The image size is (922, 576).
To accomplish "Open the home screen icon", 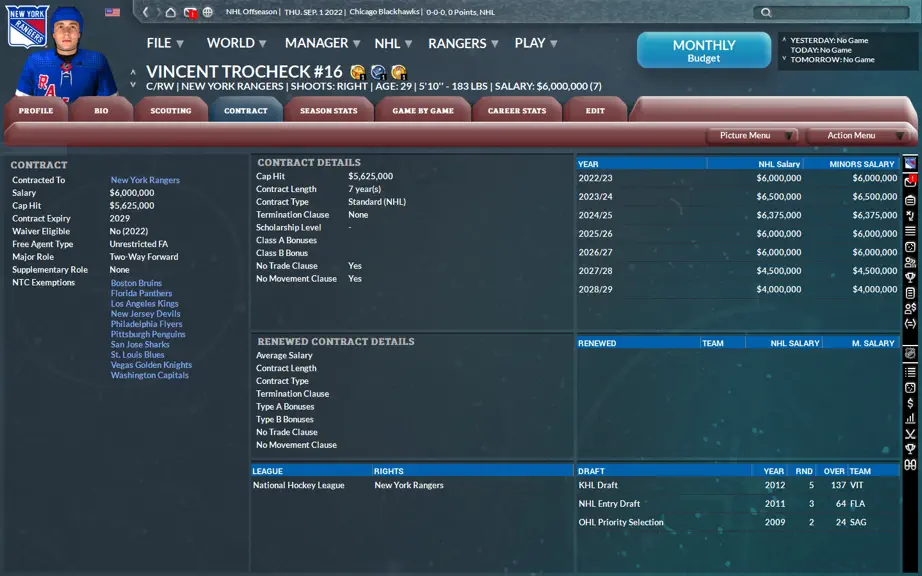I will tap(171, 12).
